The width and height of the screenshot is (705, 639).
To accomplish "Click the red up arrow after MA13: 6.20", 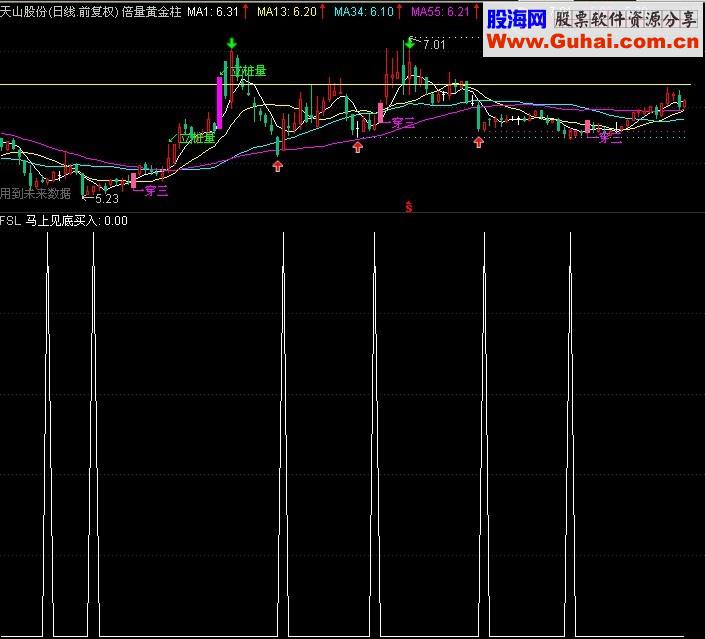I will point(323,11).
